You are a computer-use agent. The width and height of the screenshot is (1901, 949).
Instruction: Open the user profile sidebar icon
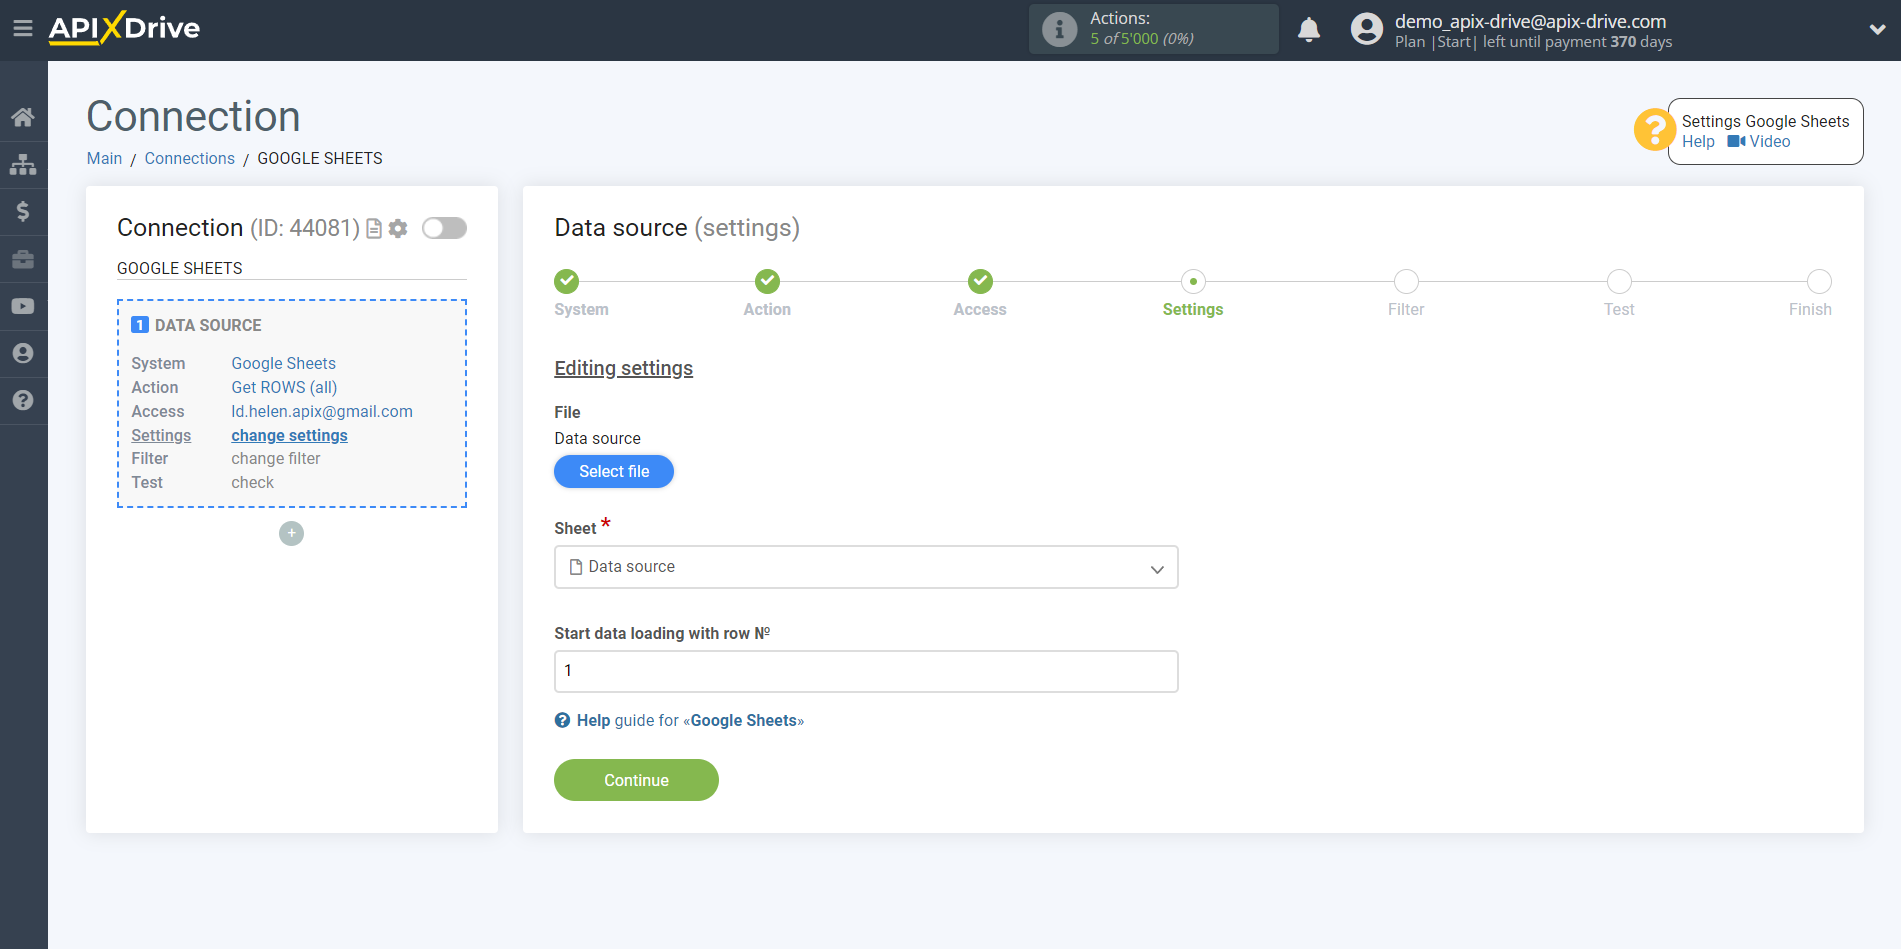(23, 353)
